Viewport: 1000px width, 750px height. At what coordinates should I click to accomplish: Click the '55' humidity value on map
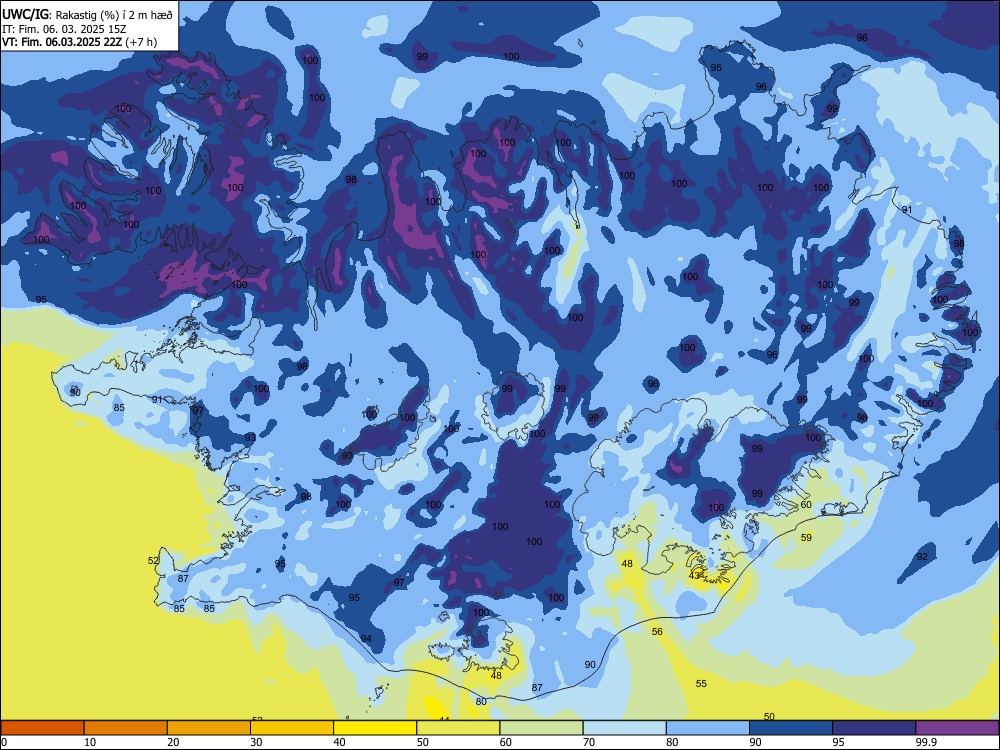coord(701,683)
